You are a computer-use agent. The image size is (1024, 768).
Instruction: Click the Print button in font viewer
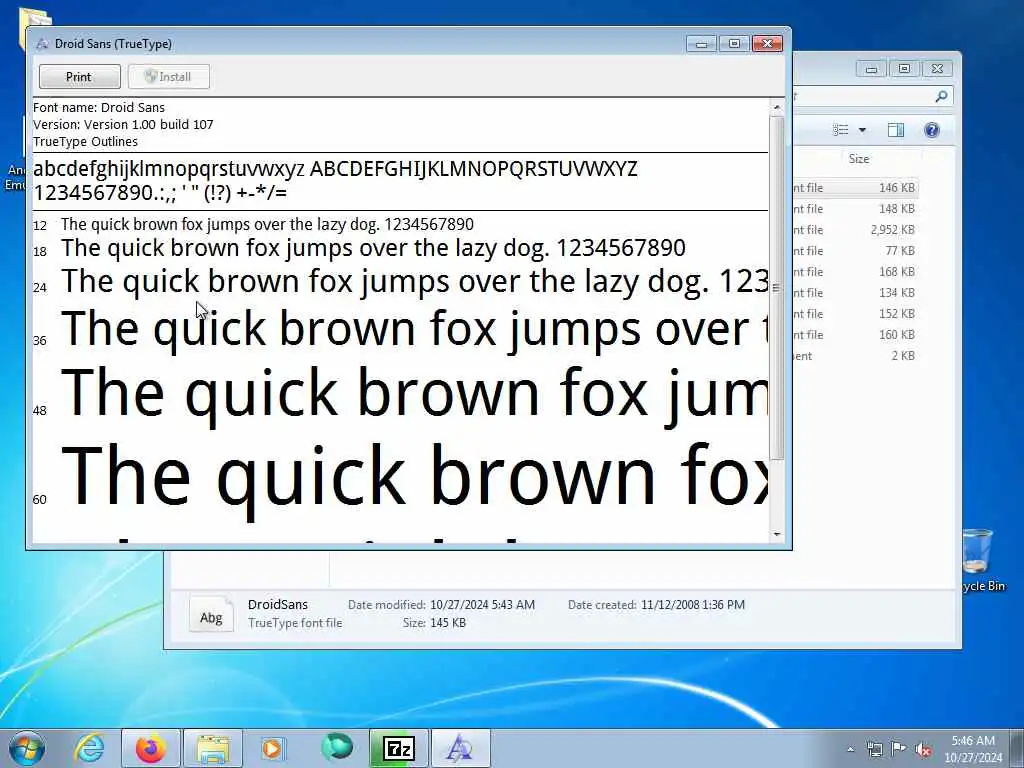[80, 76]
